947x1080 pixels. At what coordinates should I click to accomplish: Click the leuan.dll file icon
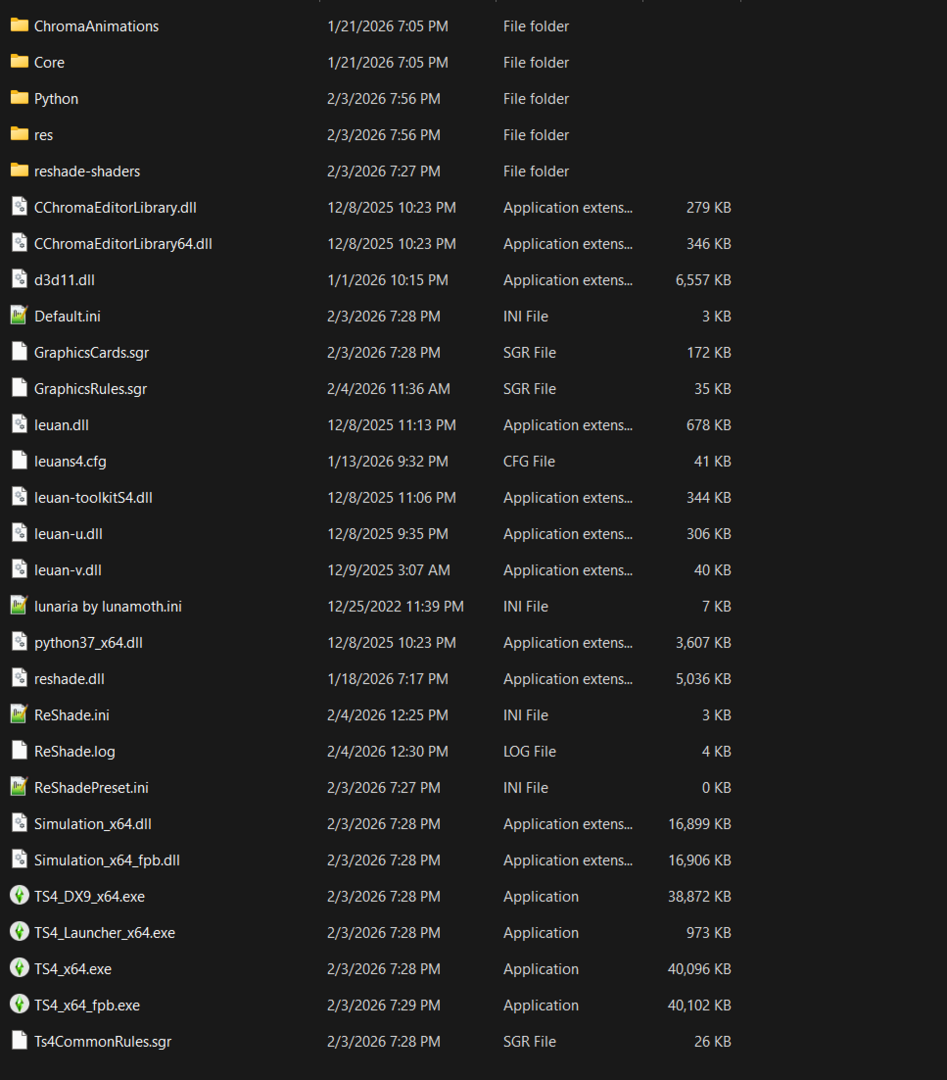(x=19, y=424)
